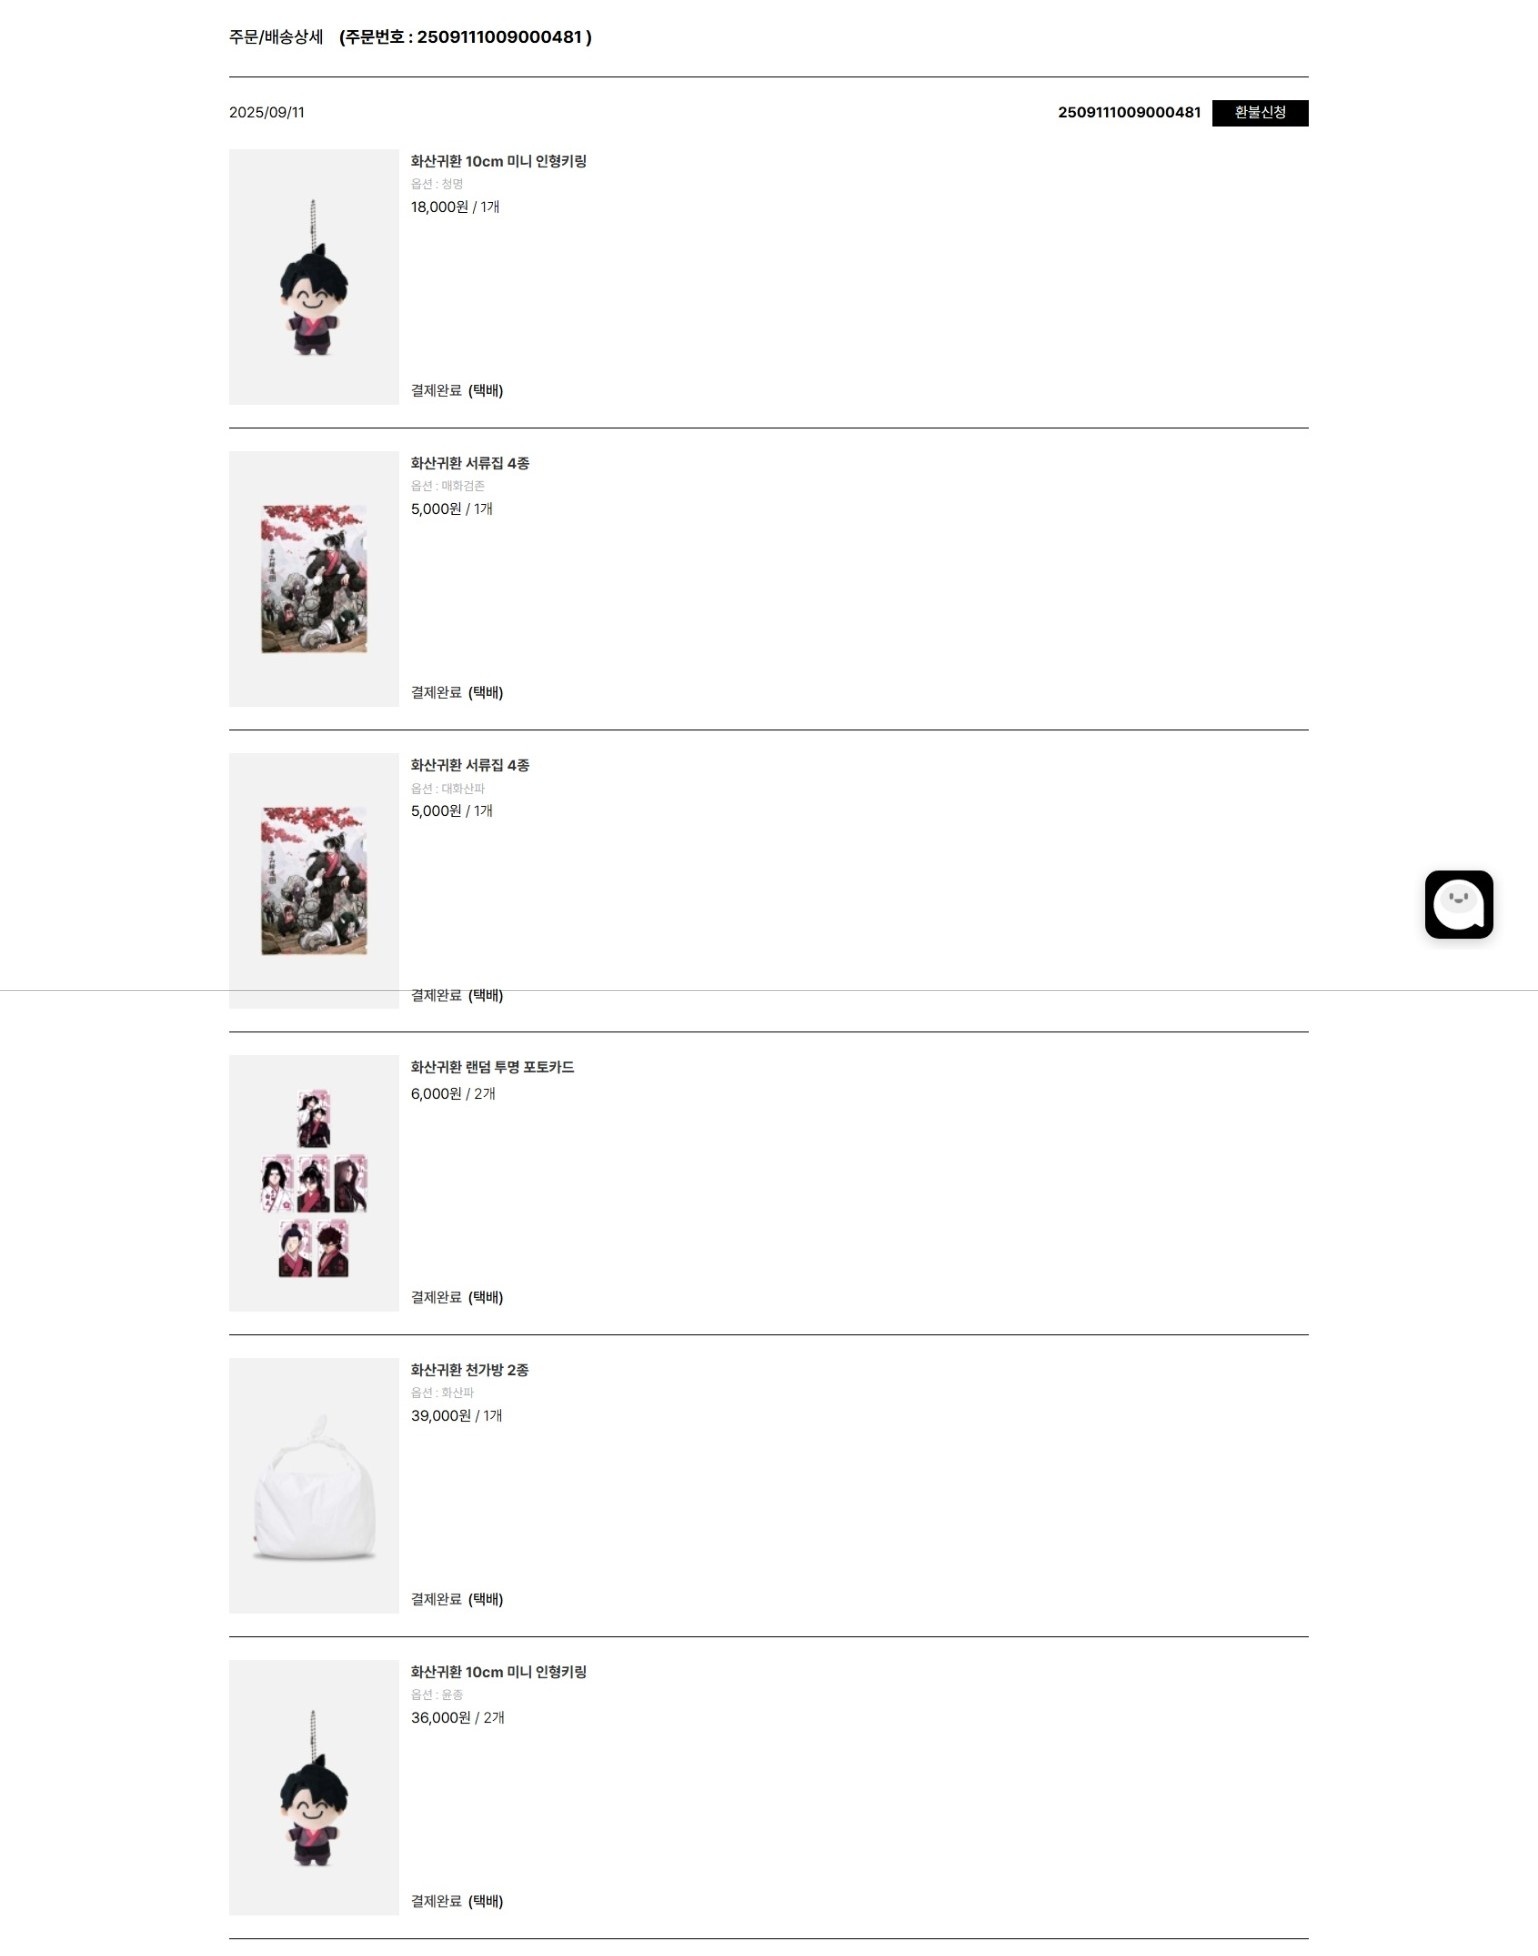The width and height of the screenshot is (1538, 1956).
Task: Open the 화산귀환 랜덤 투명 포토카드 title
Action: [x=492, y=1067]
